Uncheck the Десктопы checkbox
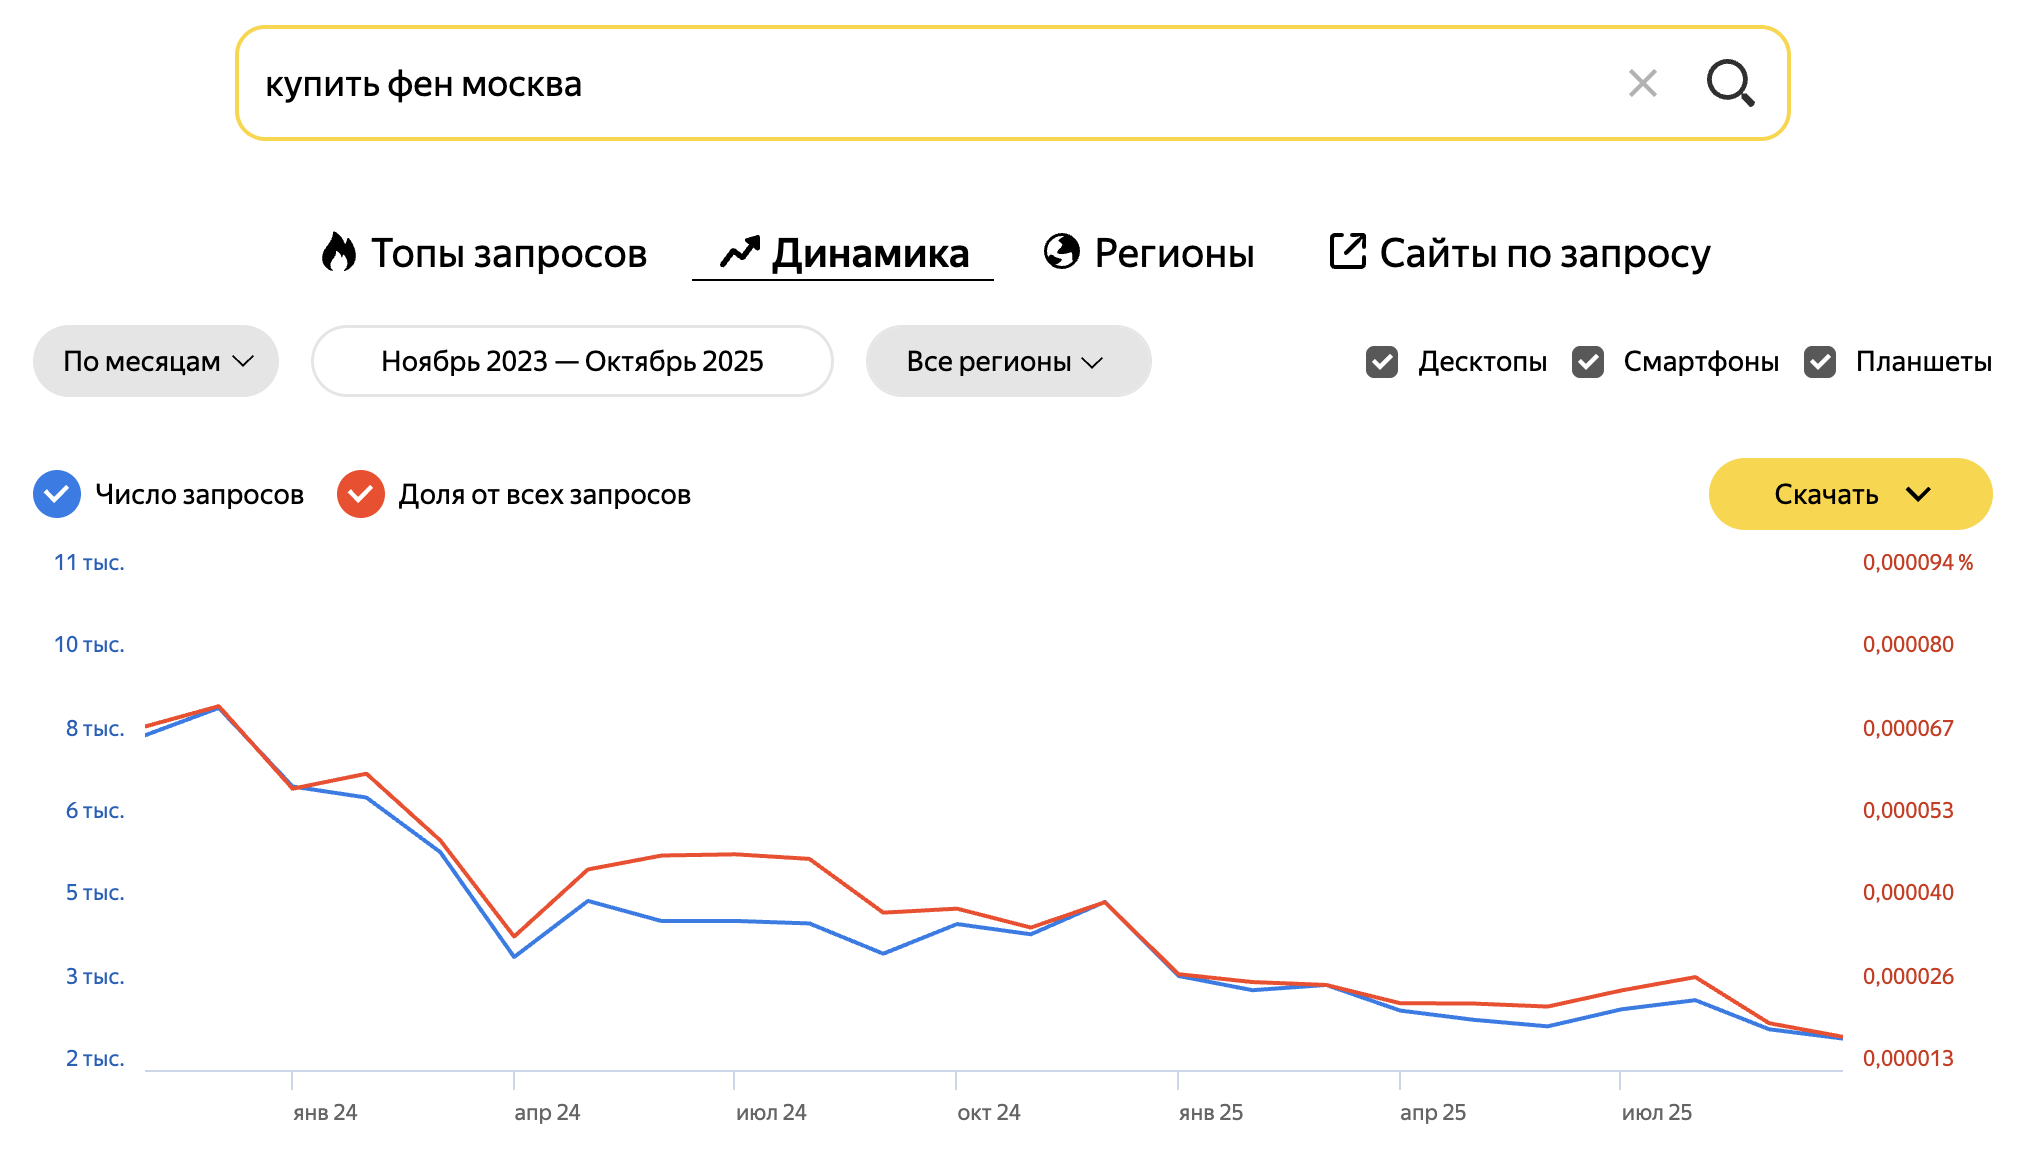This screenshot has width=2026, height=1168. pyautogui.click(x=1382, y=361)
